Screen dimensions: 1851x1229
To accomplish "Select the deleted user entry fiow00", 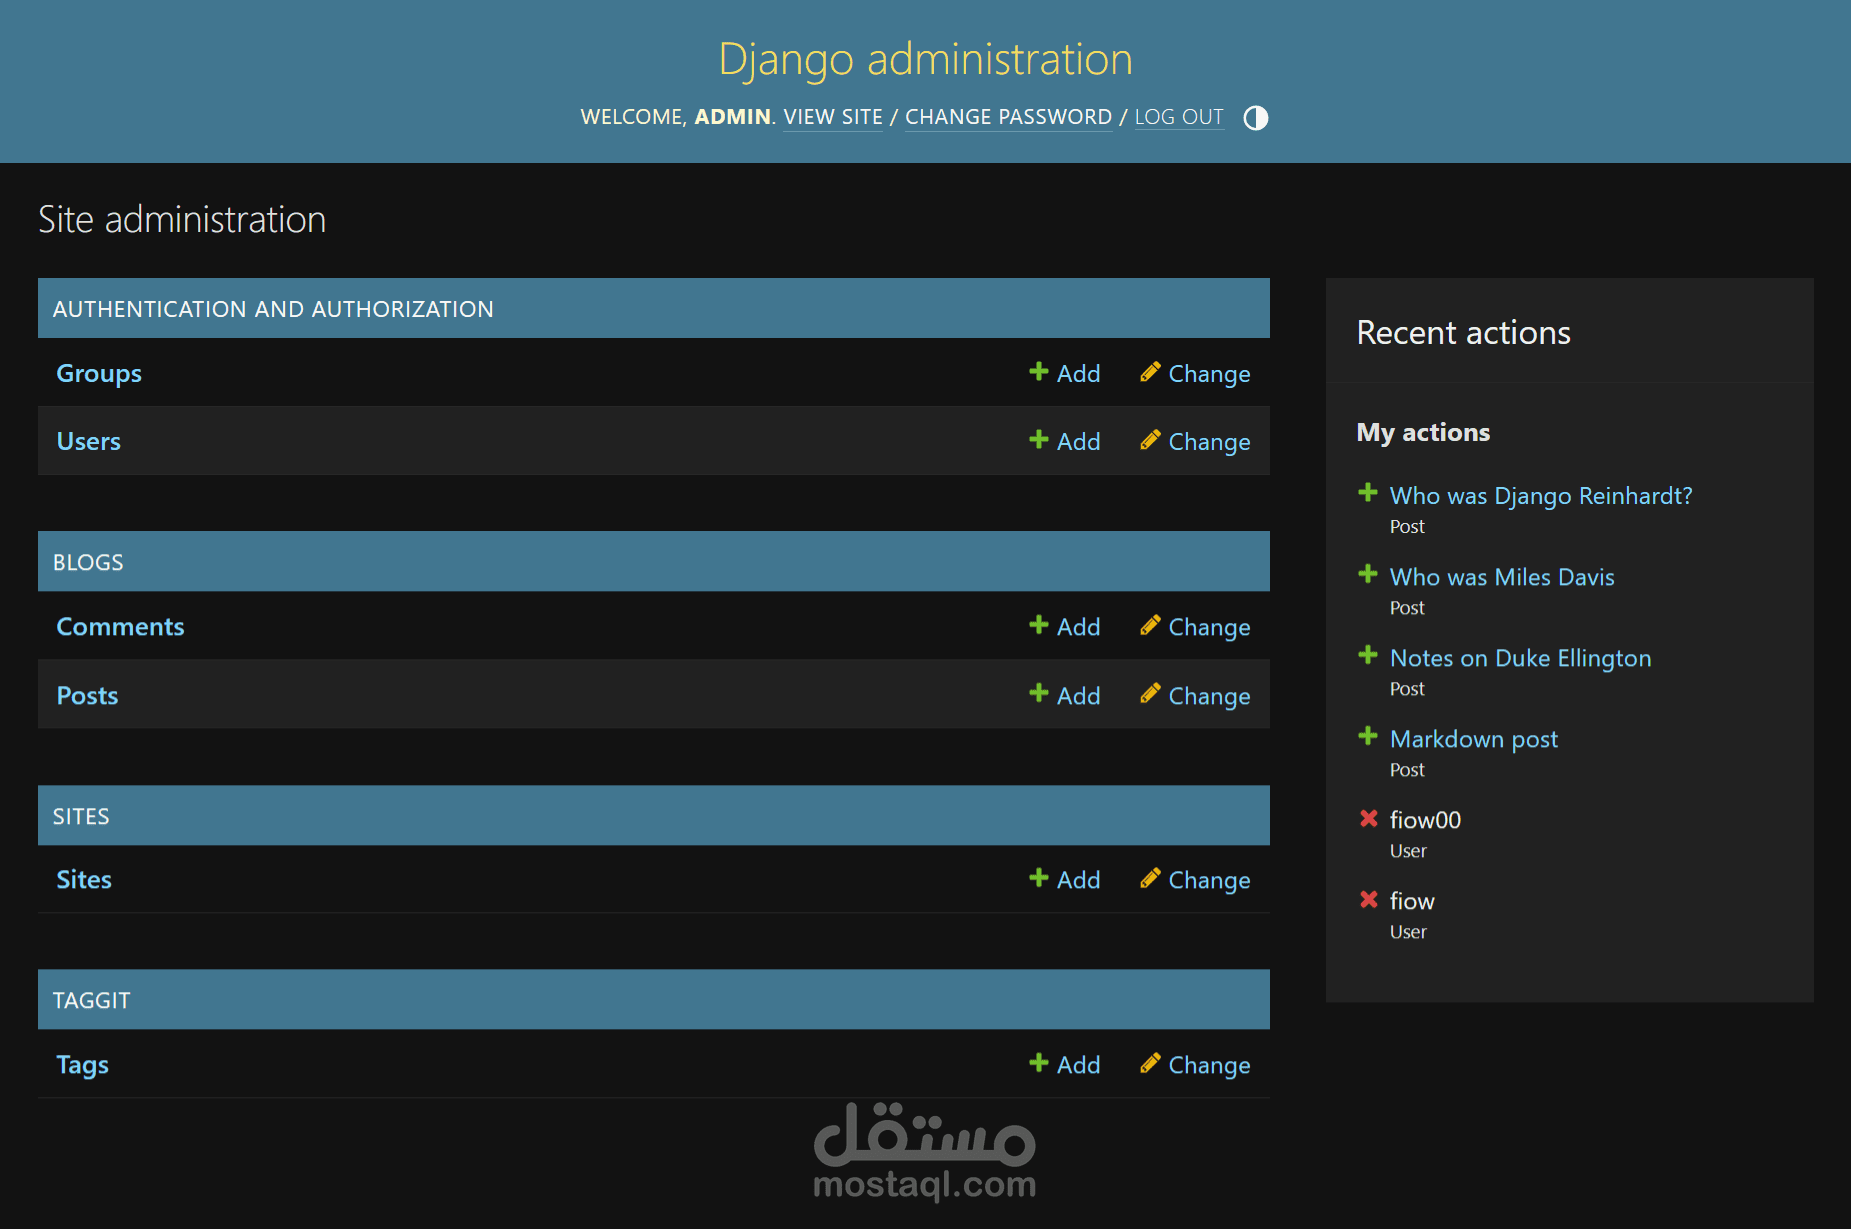I will tap(1425, 820).
